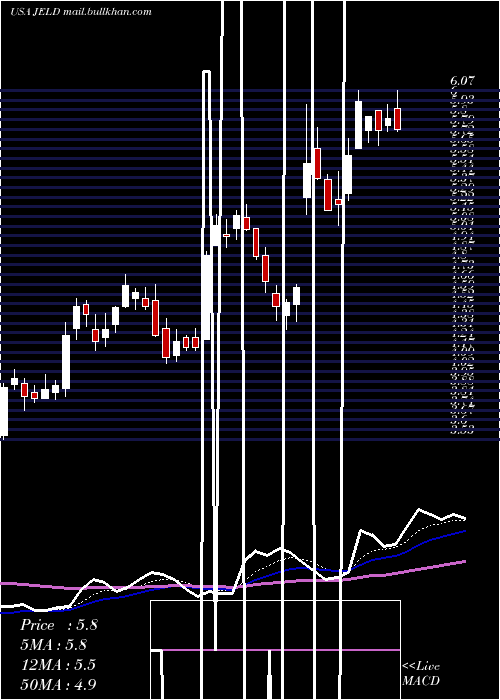
Task: Click the 'MACD' label
Action: pos(421,681)
